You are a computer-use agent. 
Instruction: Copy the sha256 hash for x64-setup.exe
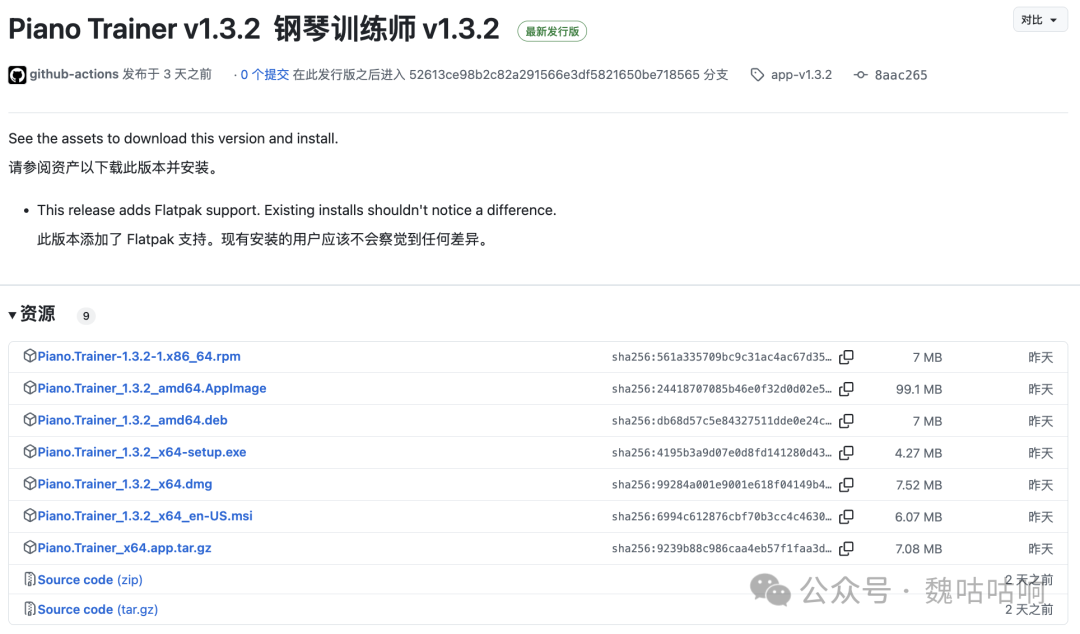[847, 453]
